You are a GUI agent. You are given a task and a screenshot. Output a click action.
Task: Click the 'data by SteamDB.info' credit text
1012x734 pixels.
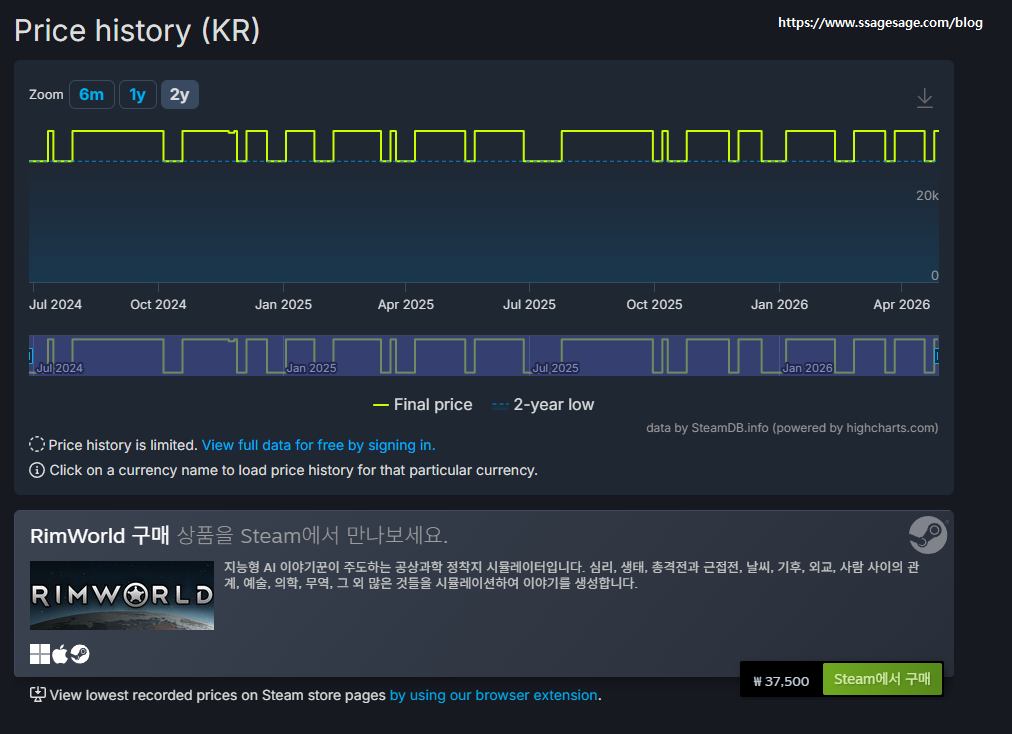coord(792,428)
